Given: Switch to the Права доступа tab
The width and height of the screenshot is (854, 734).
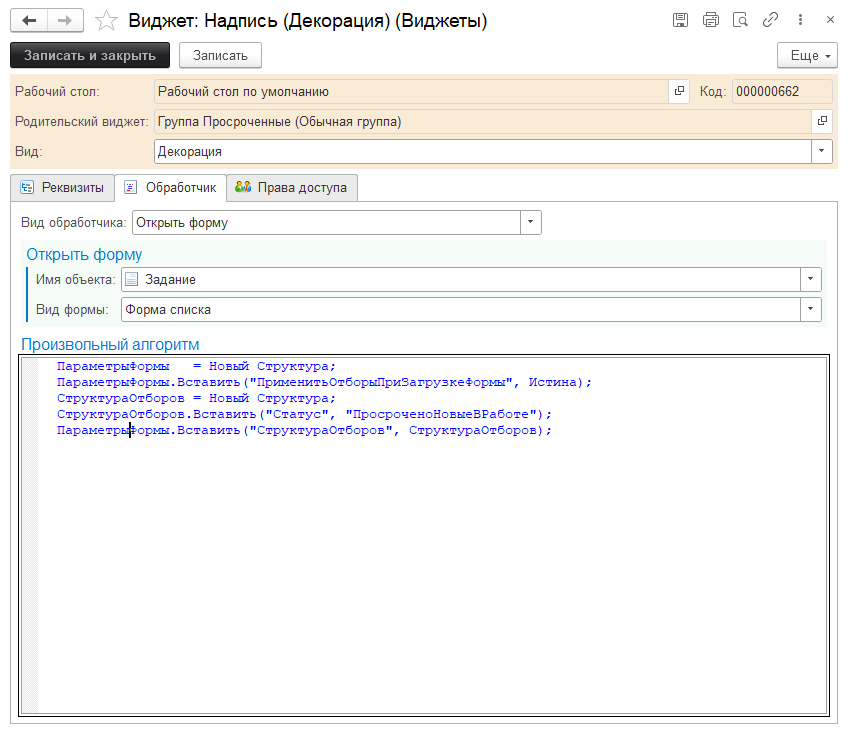Looking at the screenshot, I should pyautogui.click(x=292, y=187).
